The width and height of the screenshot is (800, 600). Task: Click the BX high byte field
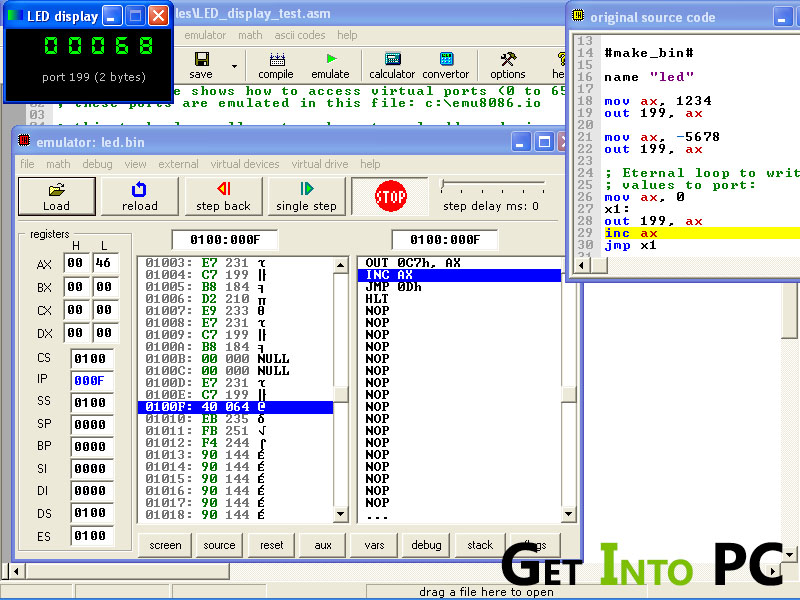tap(76, 287)
